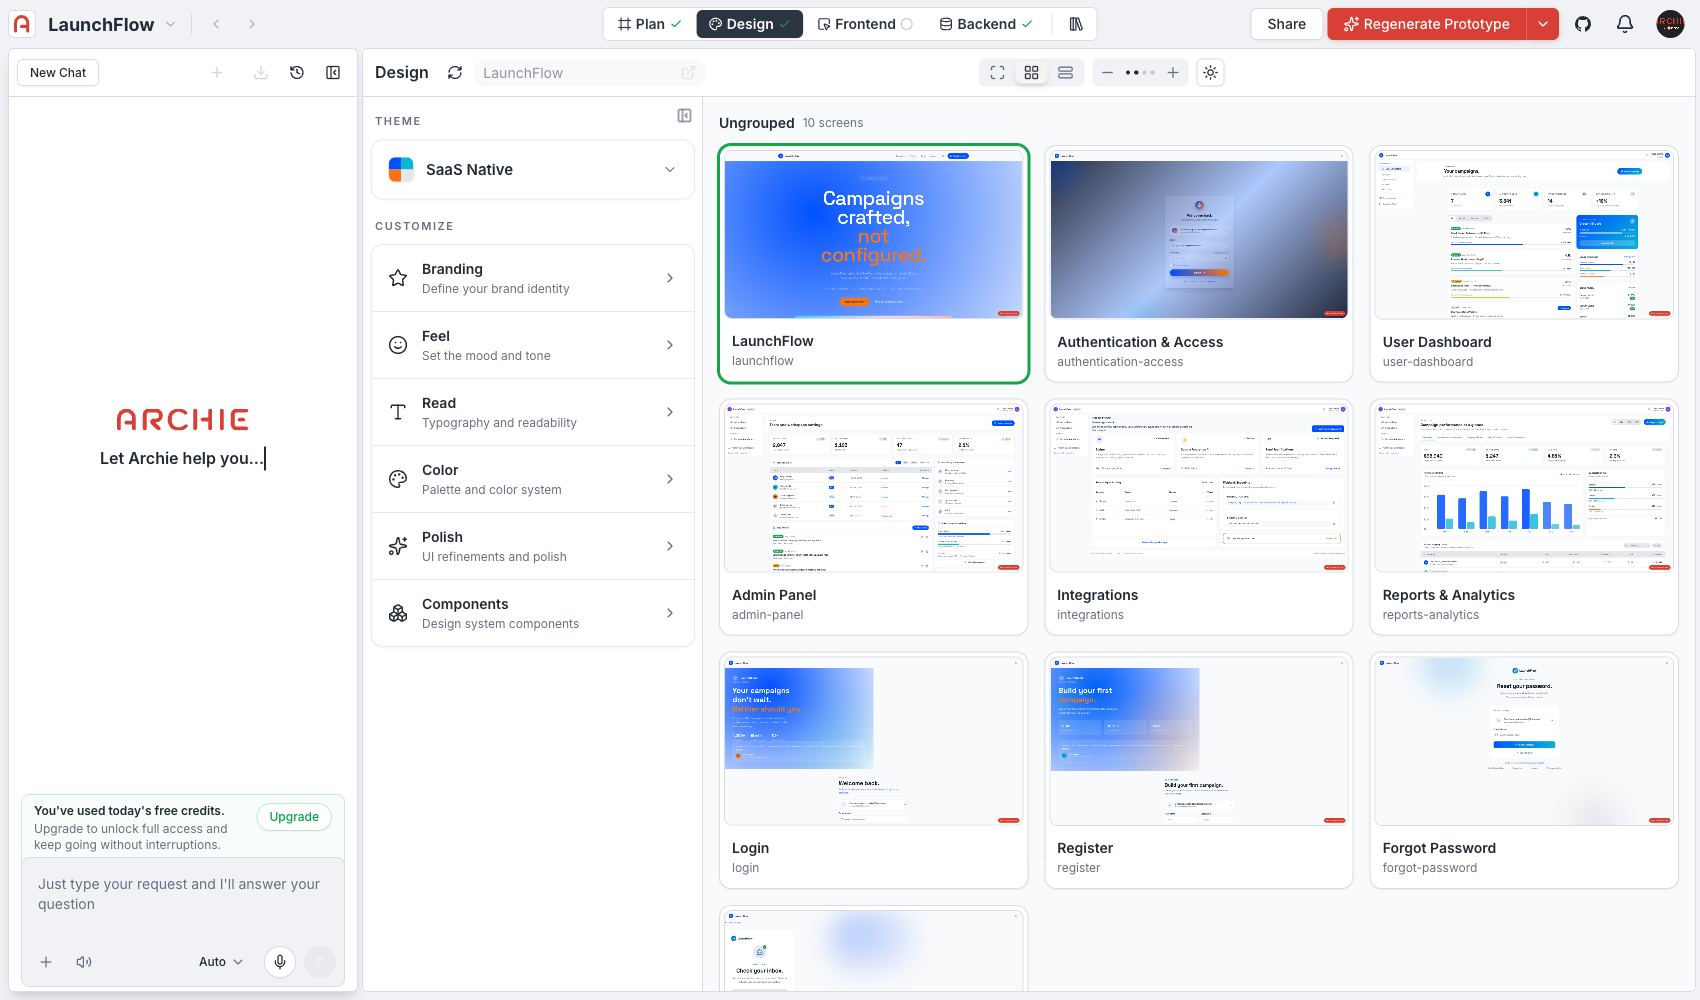Click the LaunchFlow name input field
Viewport: 1700px width, 1000px height.
(589, 73)
